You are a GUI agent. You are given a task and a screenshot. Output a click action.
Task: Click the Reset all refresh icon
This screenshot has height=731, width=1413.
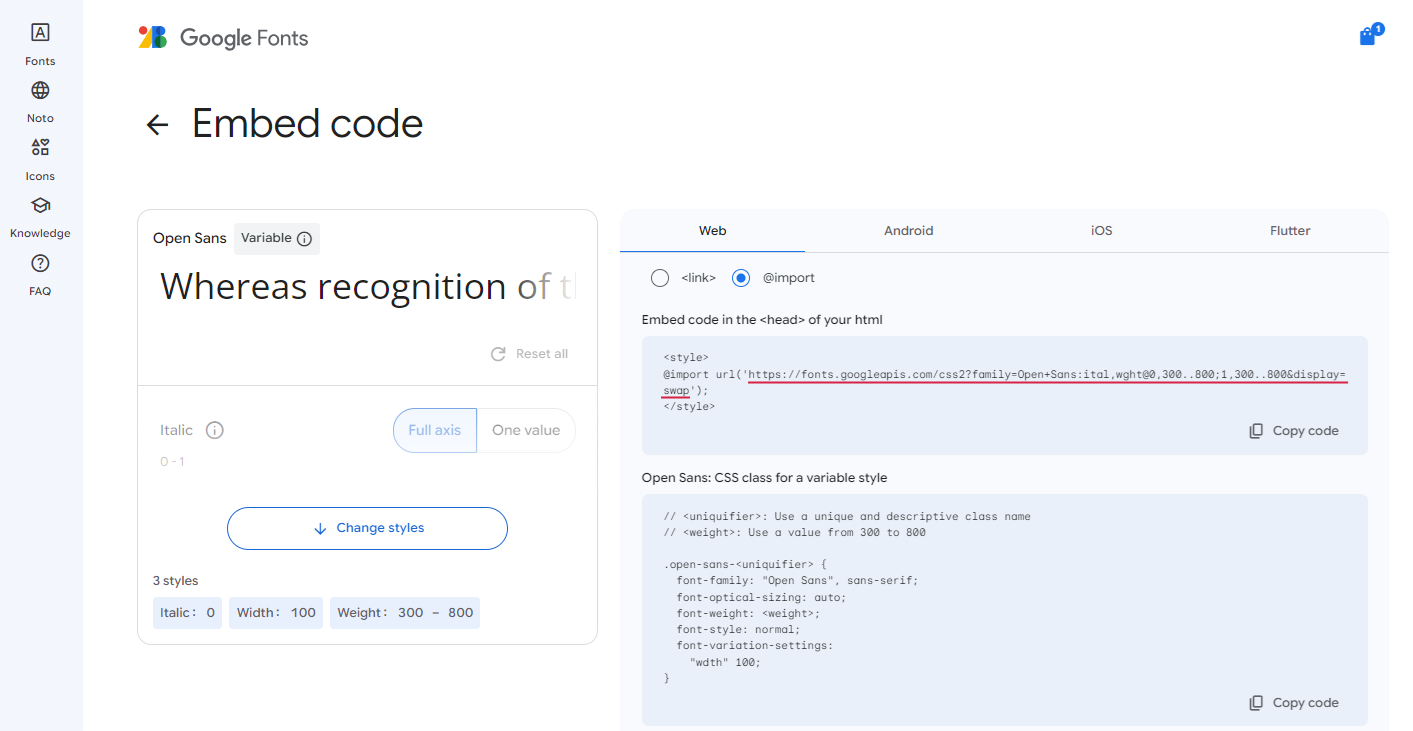pyautogui.click(x=498, y=354)
